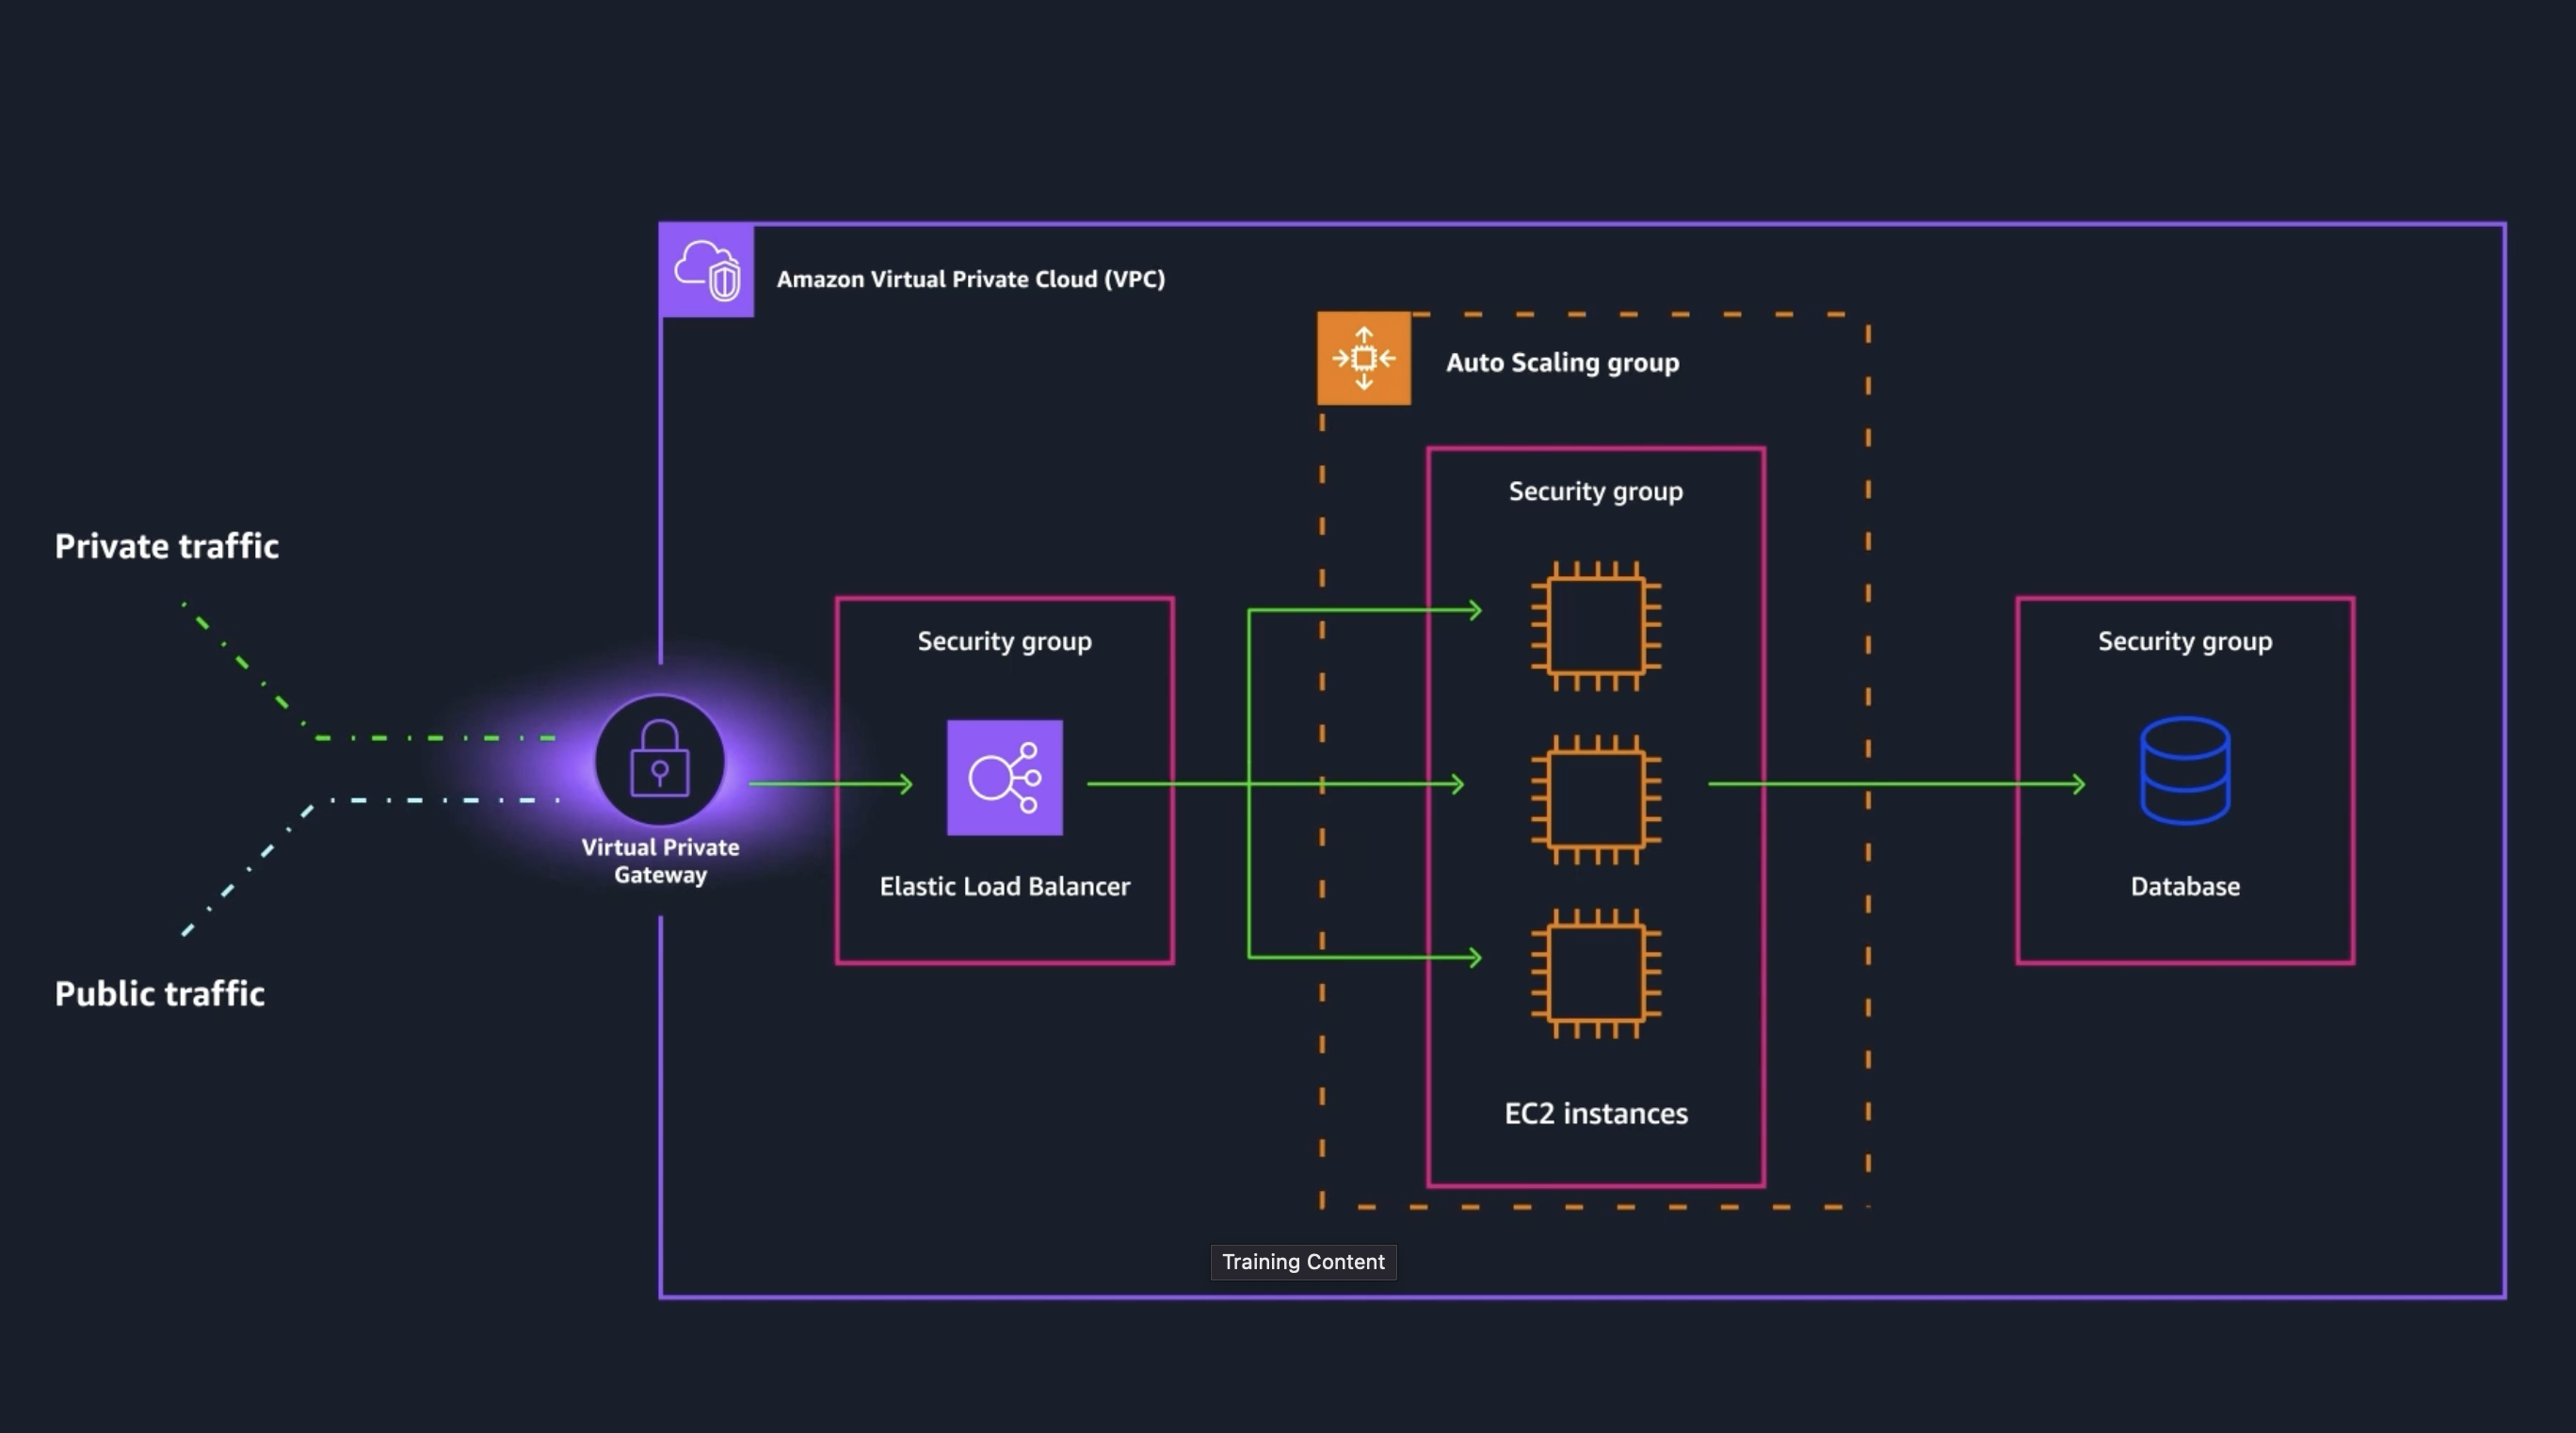Select the bottom EC2 instance chip icon
Viewport: 2576px width, 1433px height.
pyautogui.click(x=1596, y=973)
